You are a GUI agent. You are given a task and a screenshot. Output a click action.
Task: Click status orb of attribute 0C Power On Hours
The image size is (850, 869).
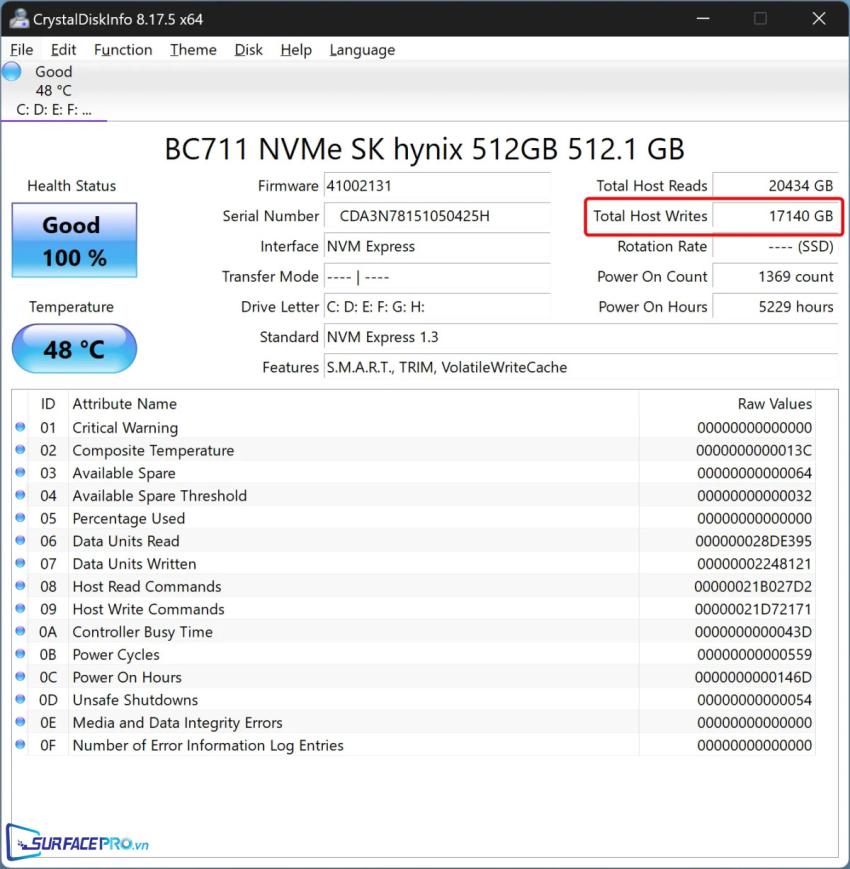point(21,677)
